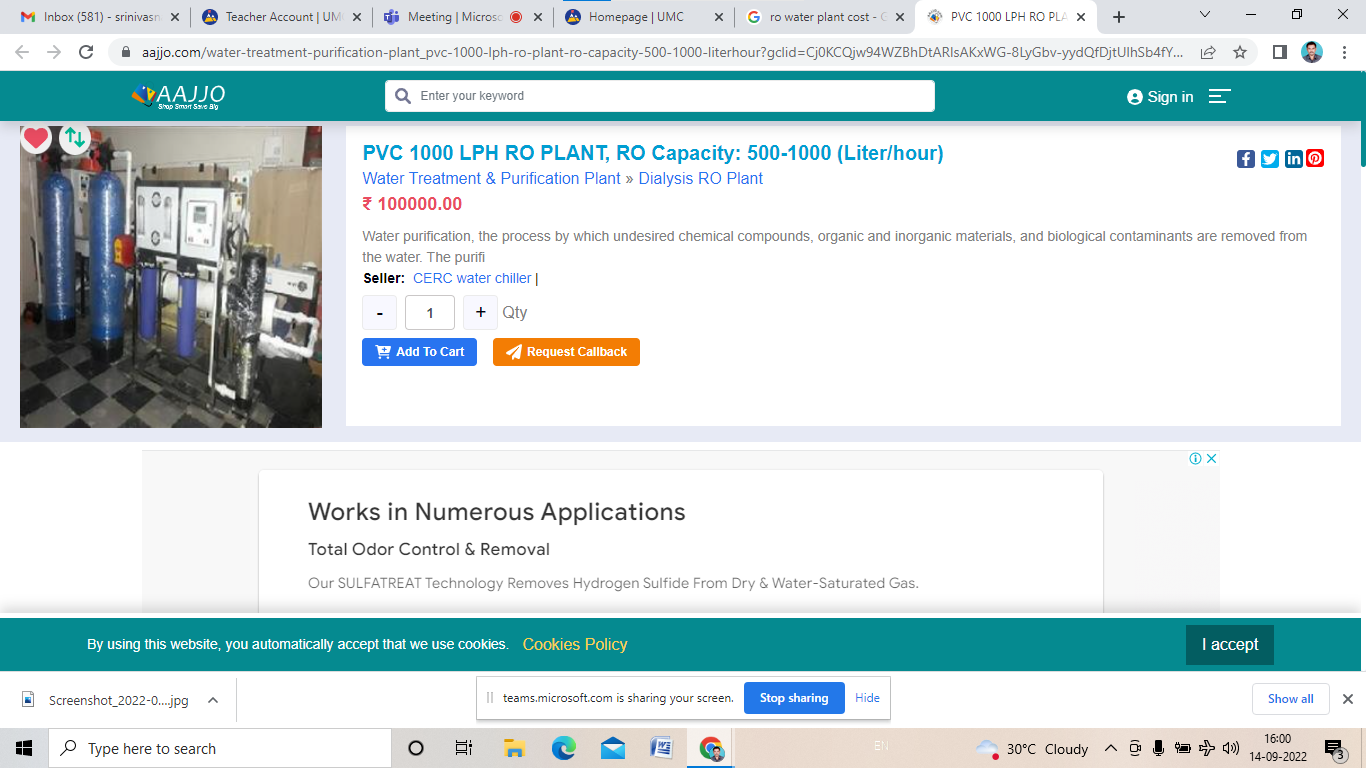Open Mail app from taskbar
This screenshot has width=1366, height=768.
point(613,748)
